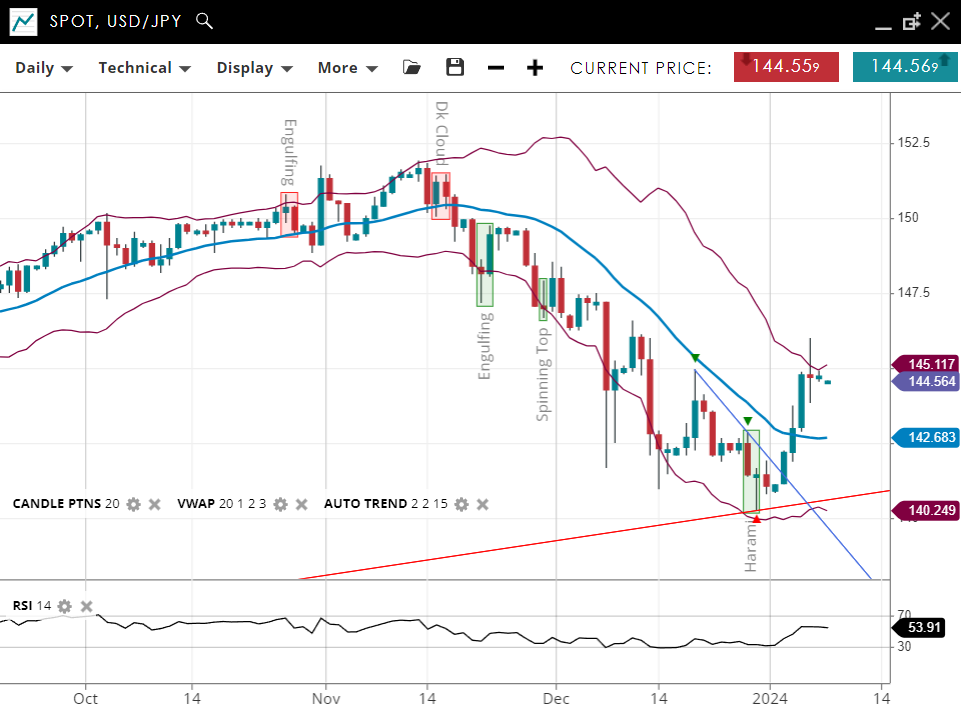Image resolution: width=961 pixels, height=713 pixels.
Task: Open the Display dropdown menu
Action: point(254,68)
